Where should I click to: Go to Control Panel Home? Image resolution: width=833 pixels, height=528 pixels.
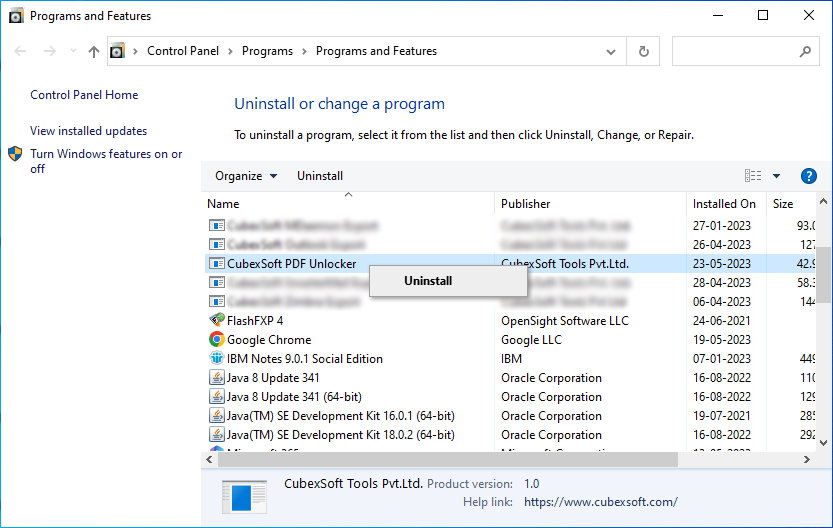tap(84, 95)
